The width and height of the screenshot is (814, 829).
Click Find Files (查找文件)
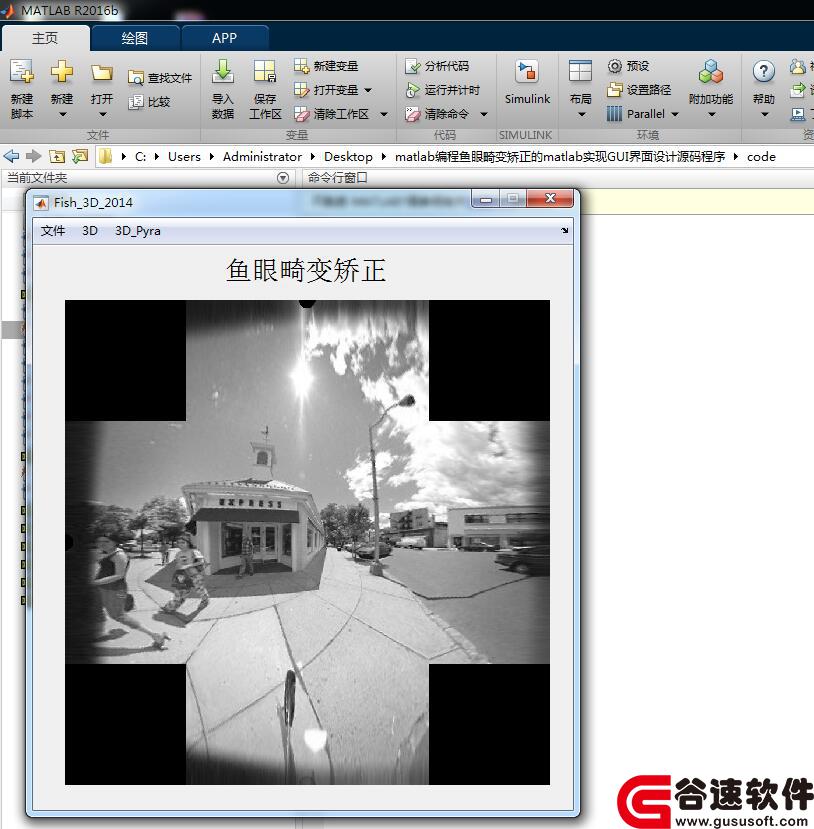[160, 78]
